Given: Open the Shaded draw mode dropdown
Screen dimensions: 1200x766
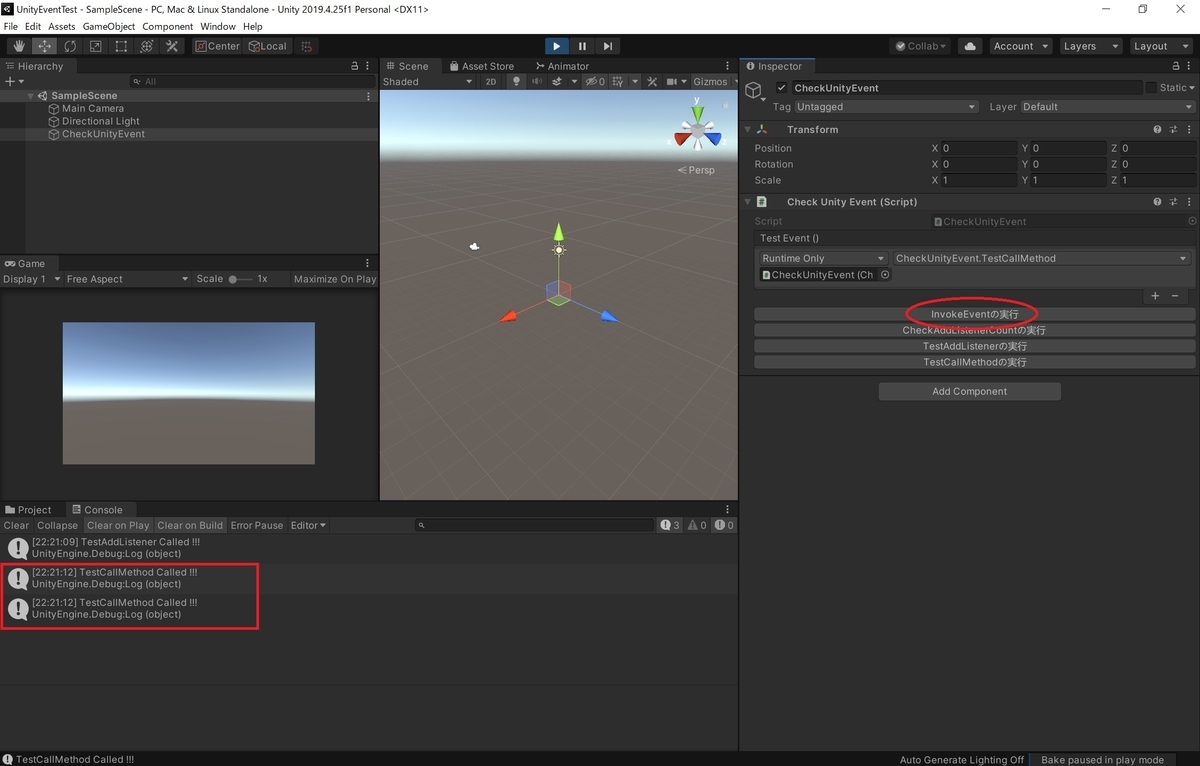Looking at the screenshot, I should coord(428,82).
